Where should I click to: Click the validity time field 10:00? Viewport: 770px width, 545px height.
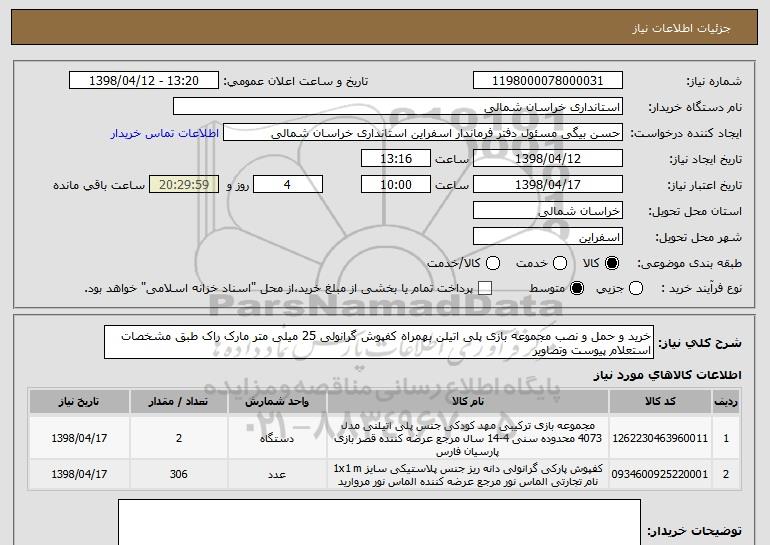[396, 185]
